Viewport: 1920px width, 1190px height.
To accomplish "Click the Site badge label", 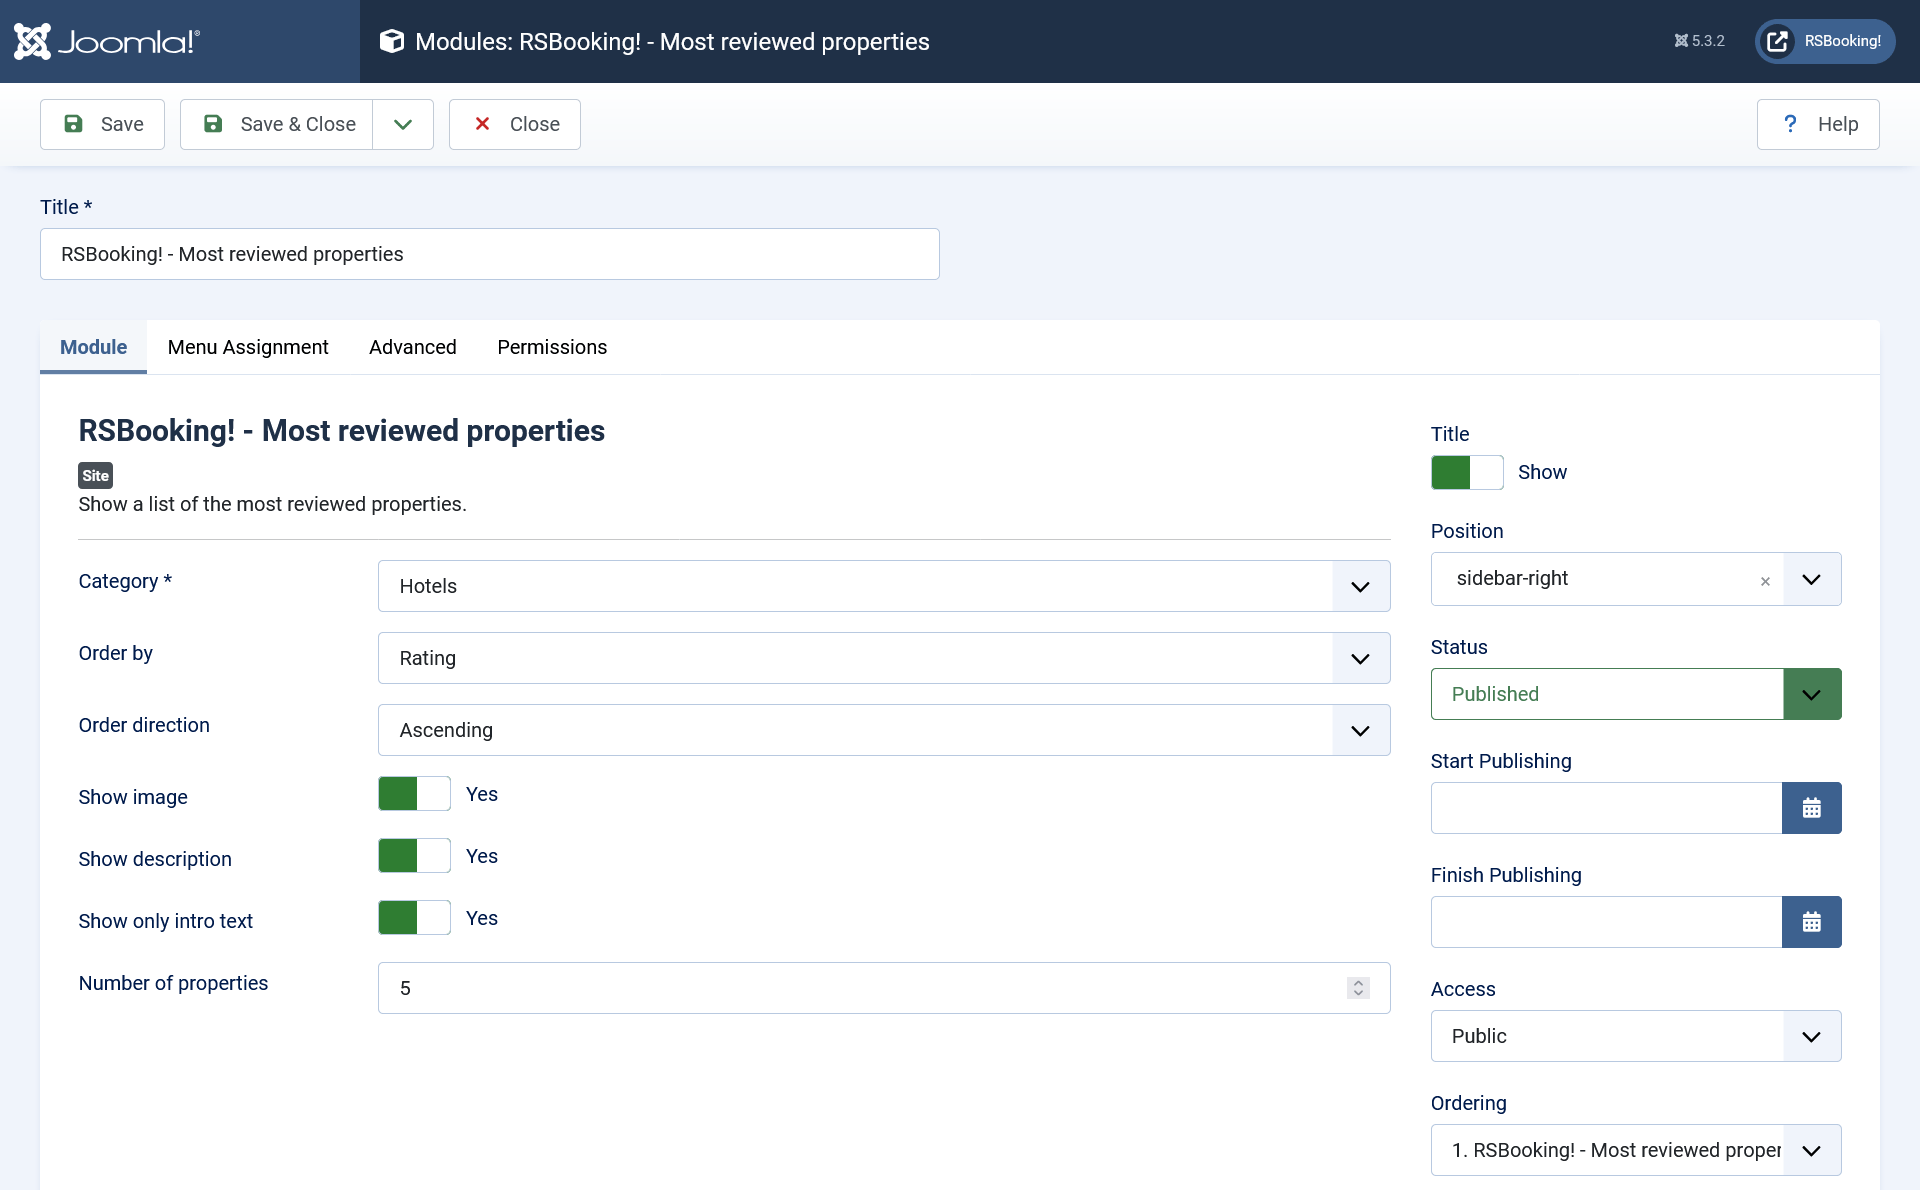I will pos(96,475).
